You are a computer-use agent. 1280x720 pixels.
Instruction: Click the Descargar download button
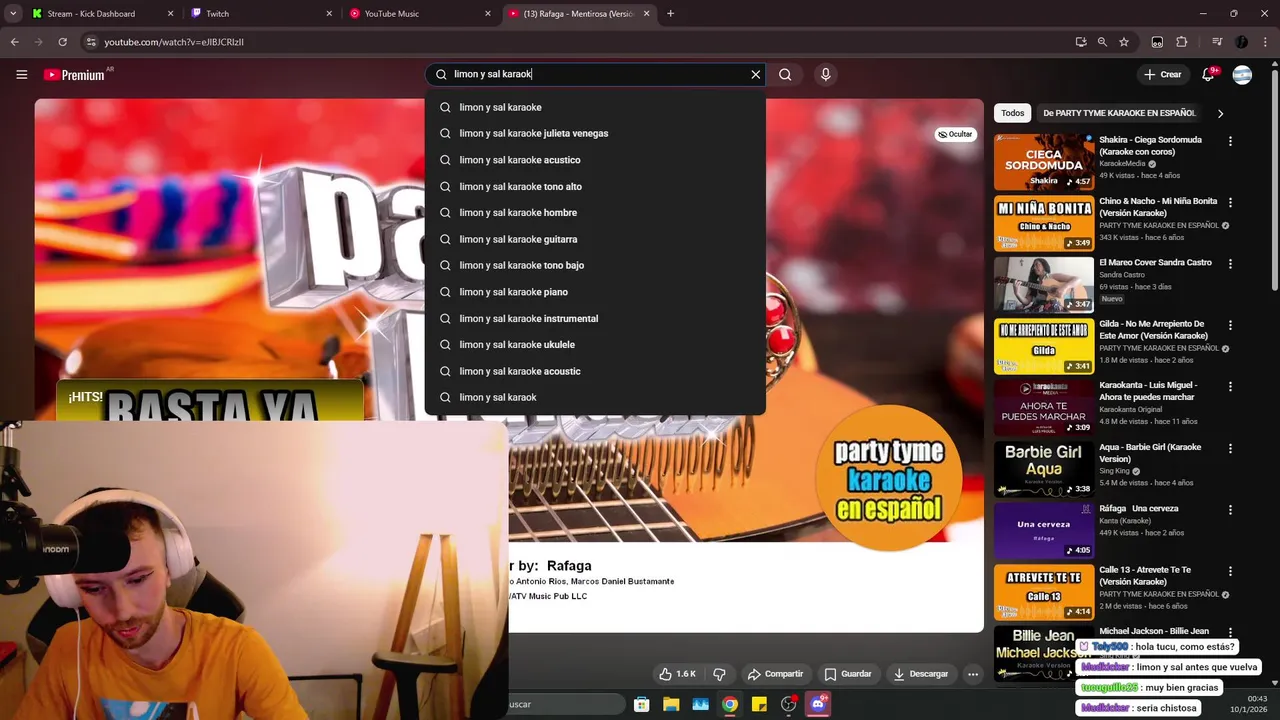point(920,674)
